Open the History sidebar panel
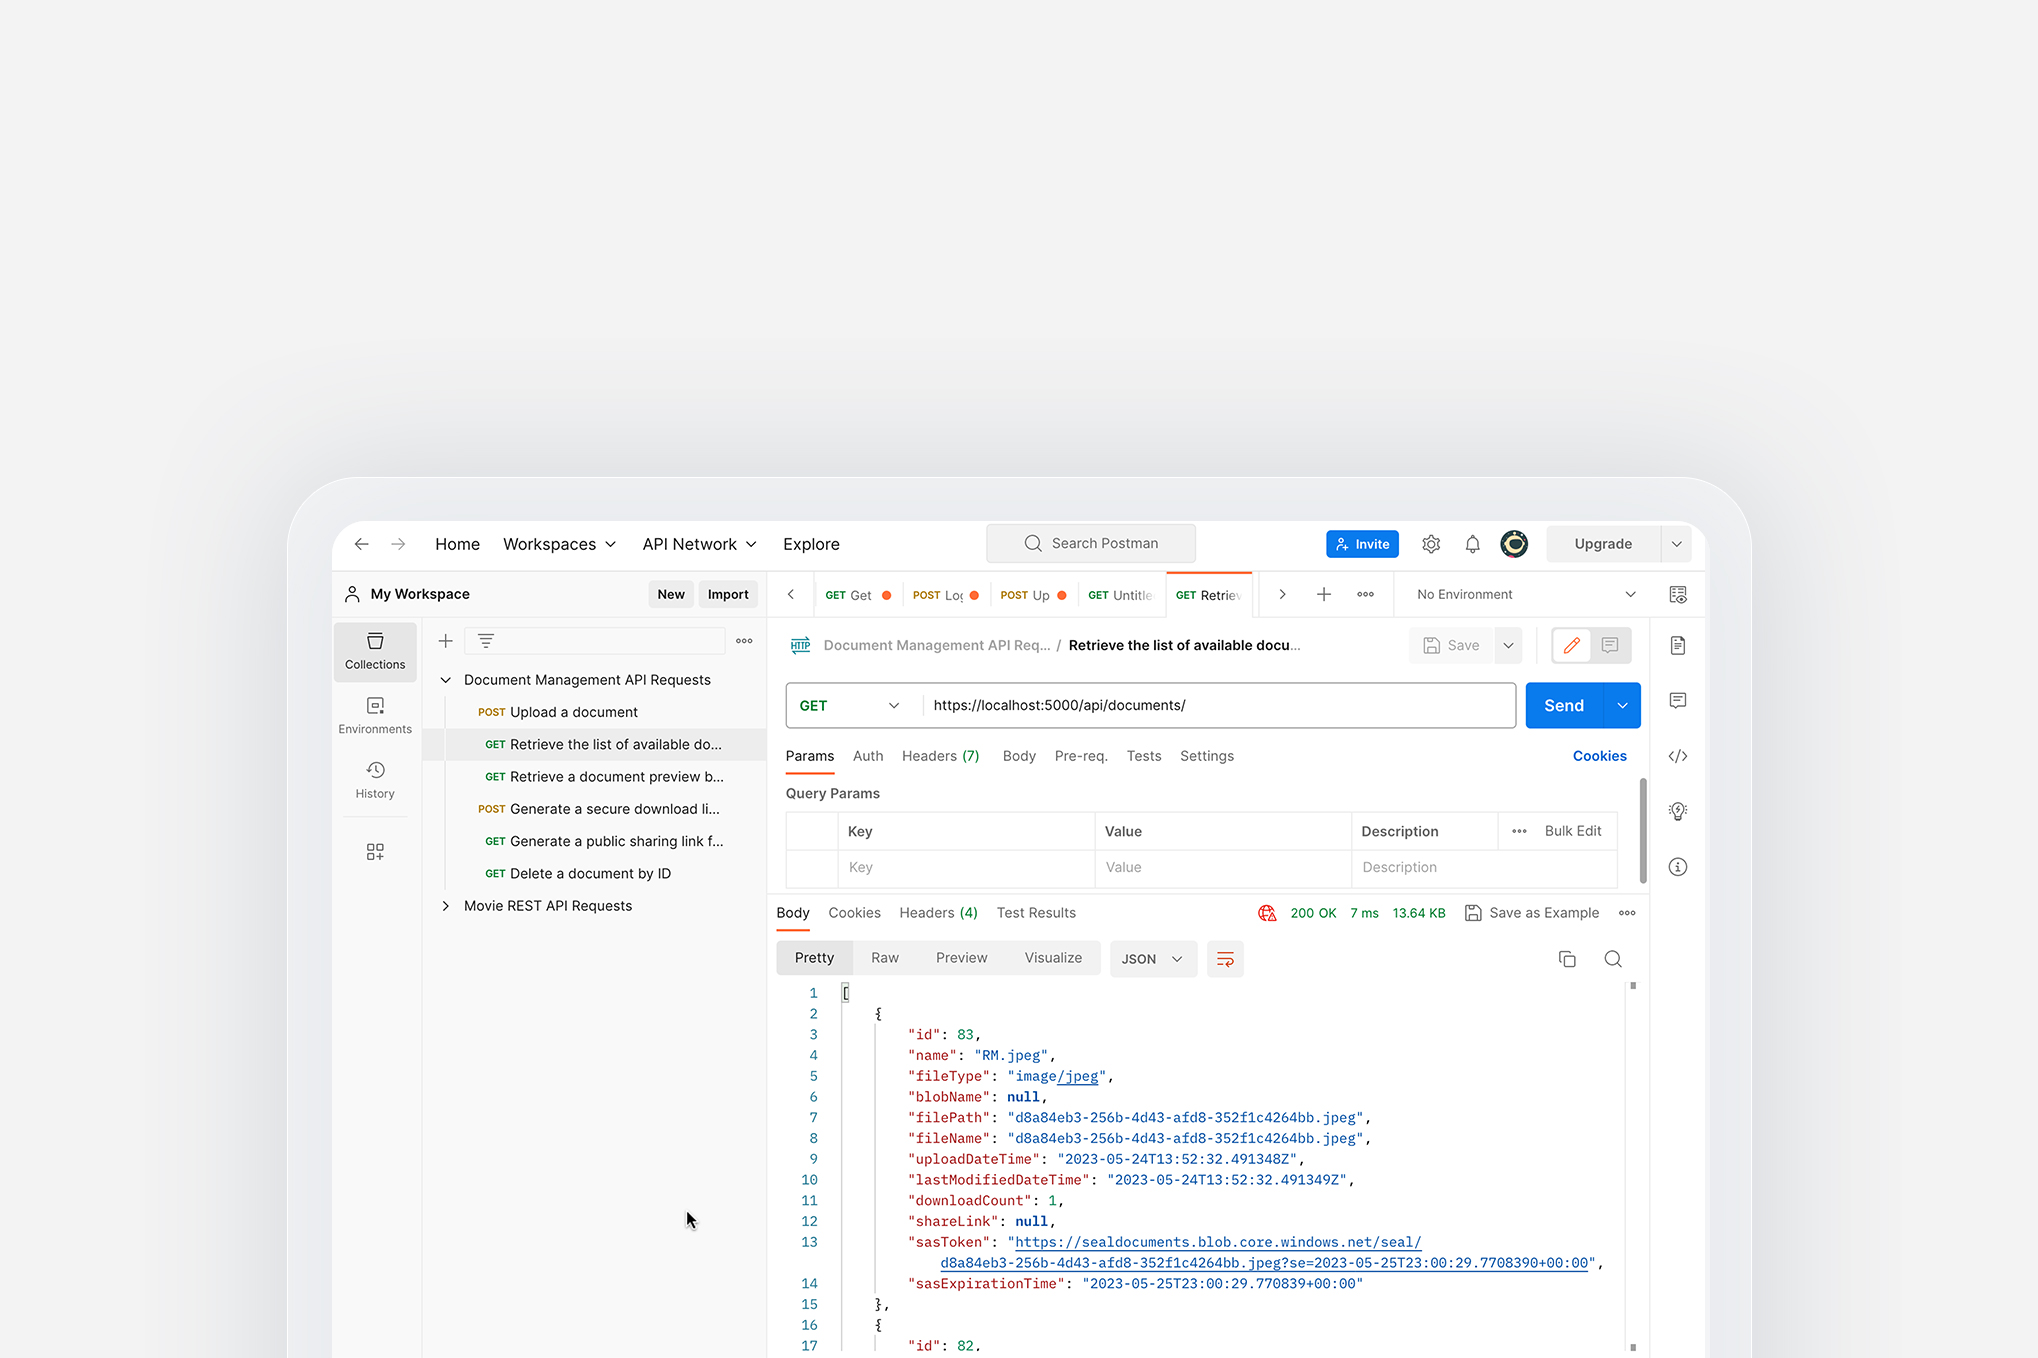The image size is (2038, 1358). pyautogui.click(x=375, y=780)
